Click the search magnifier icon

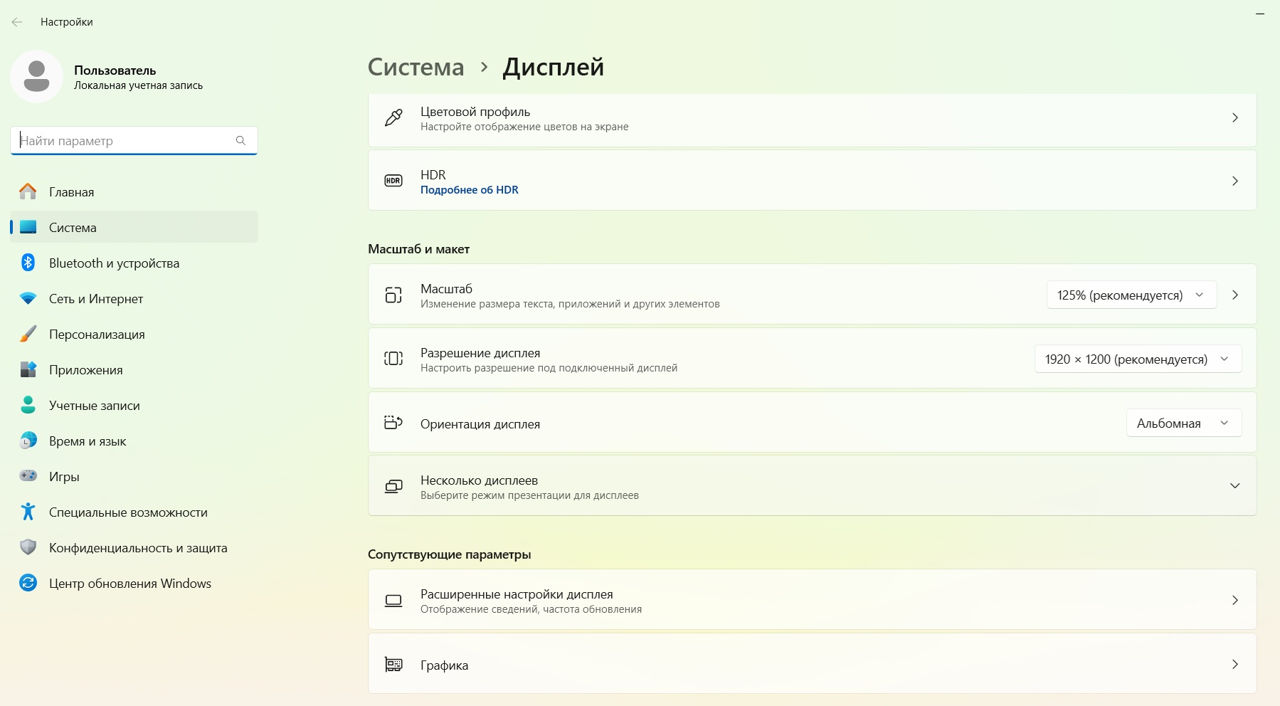click(x=240, y=141)
